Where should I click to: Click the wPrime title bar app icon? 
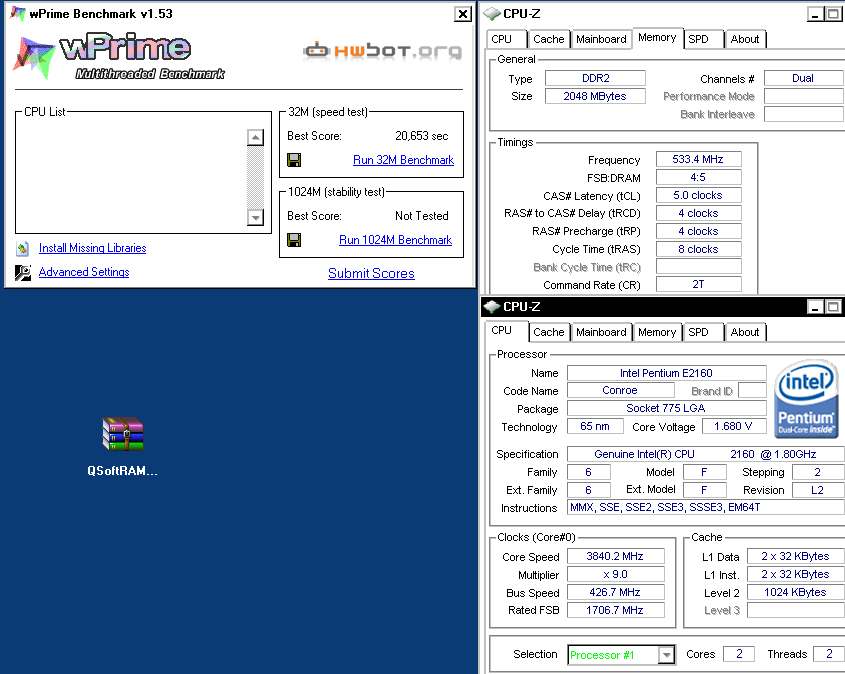(x=18, y=13)
